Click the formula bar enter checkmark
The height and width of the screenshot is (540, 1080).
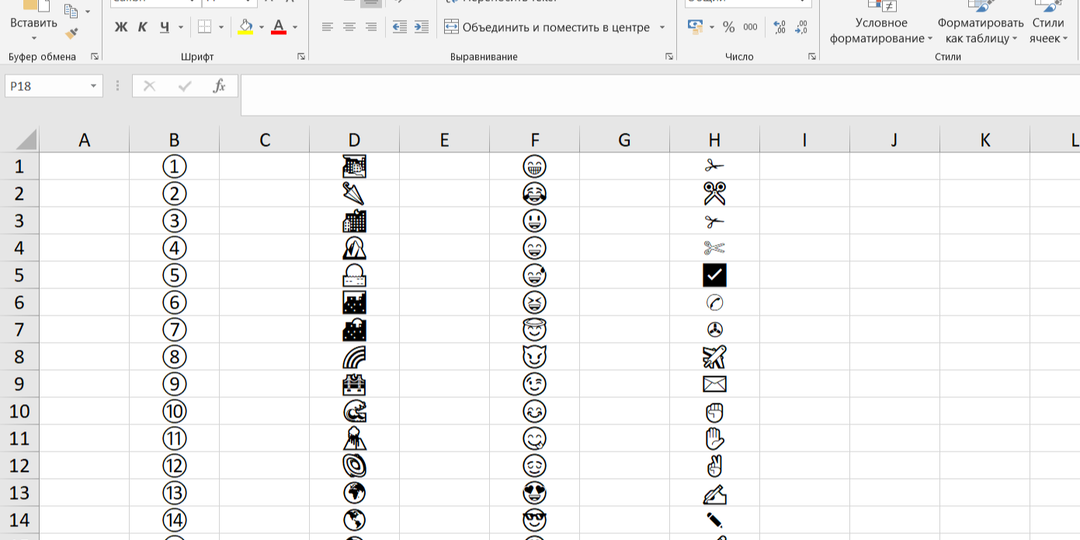coord(185,86)
